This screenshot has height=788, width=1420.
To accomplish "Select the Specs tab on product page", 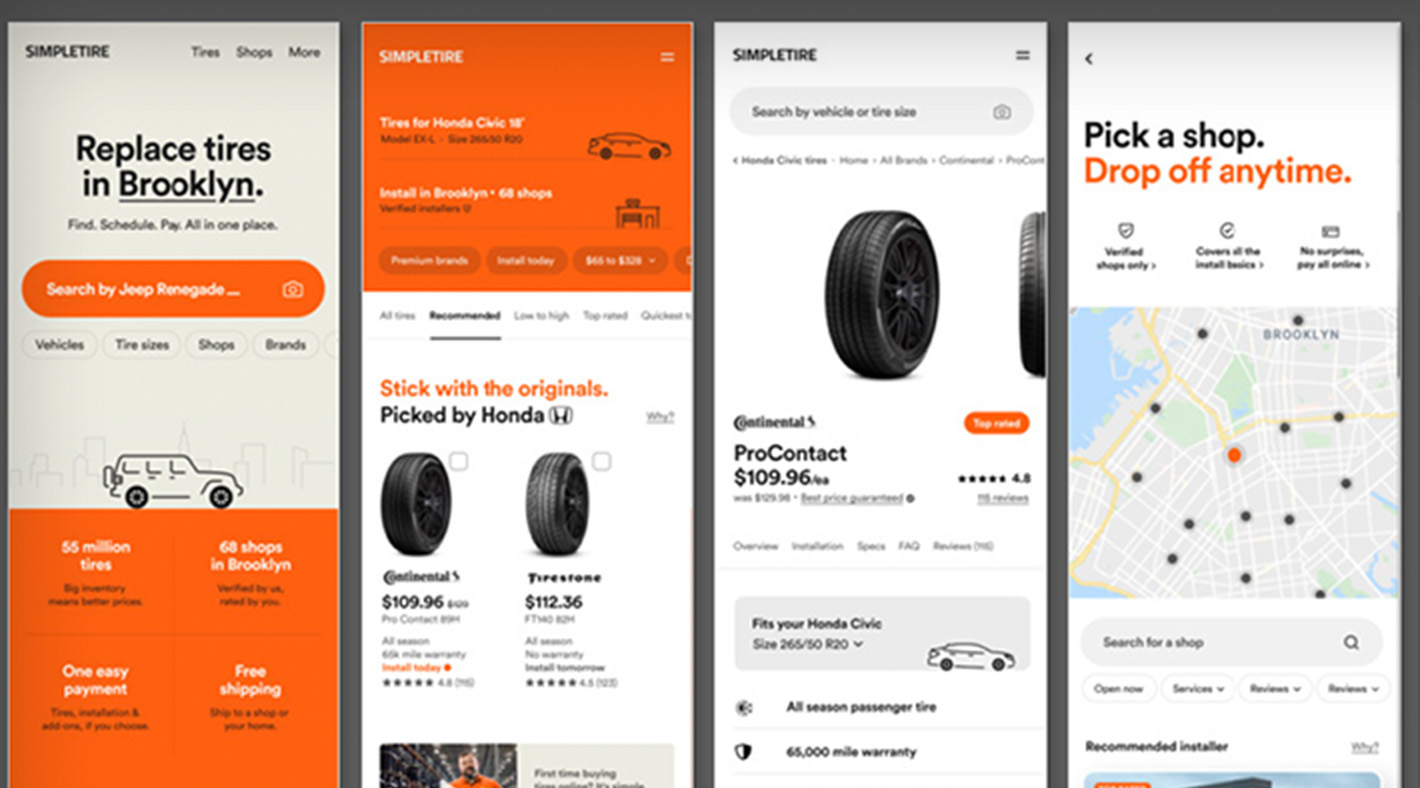I will pos(871,546).
